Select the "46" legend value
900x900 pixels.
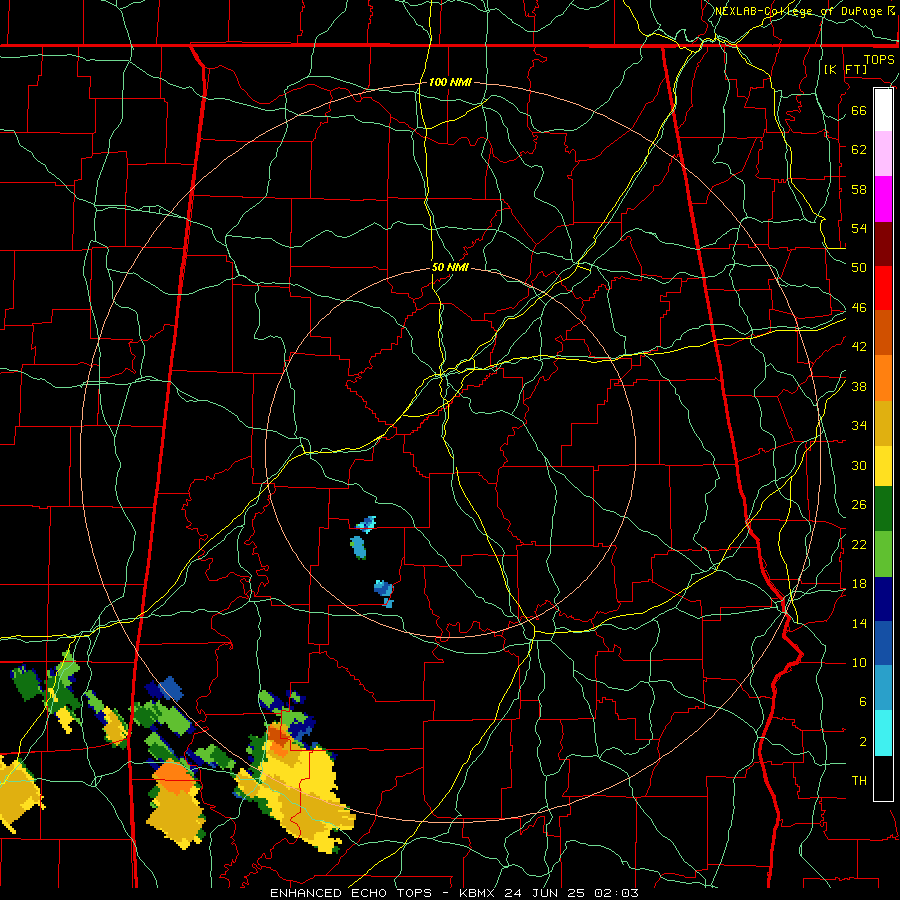pyautogui.click(x=859, y=307)
